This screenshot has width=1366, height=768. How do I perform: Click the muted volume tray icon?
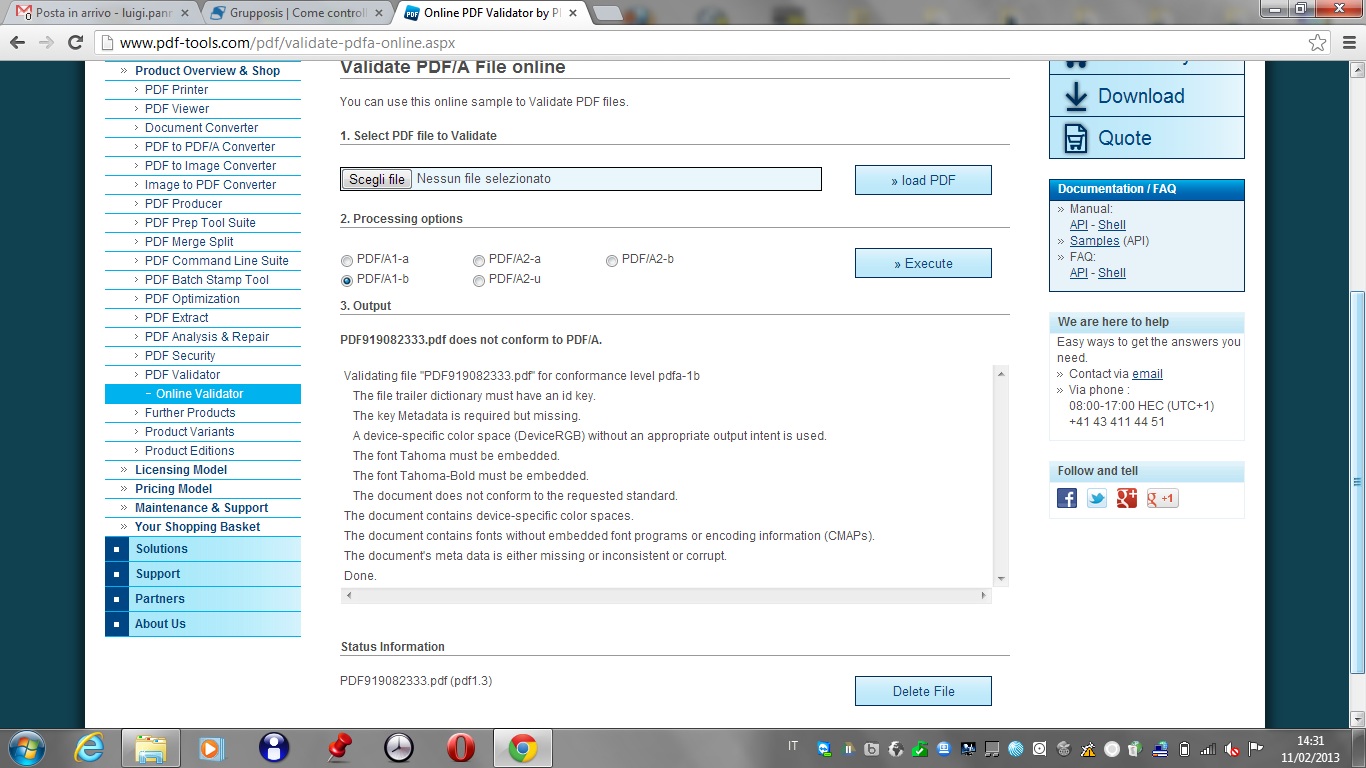click(x=1233, y=749)
